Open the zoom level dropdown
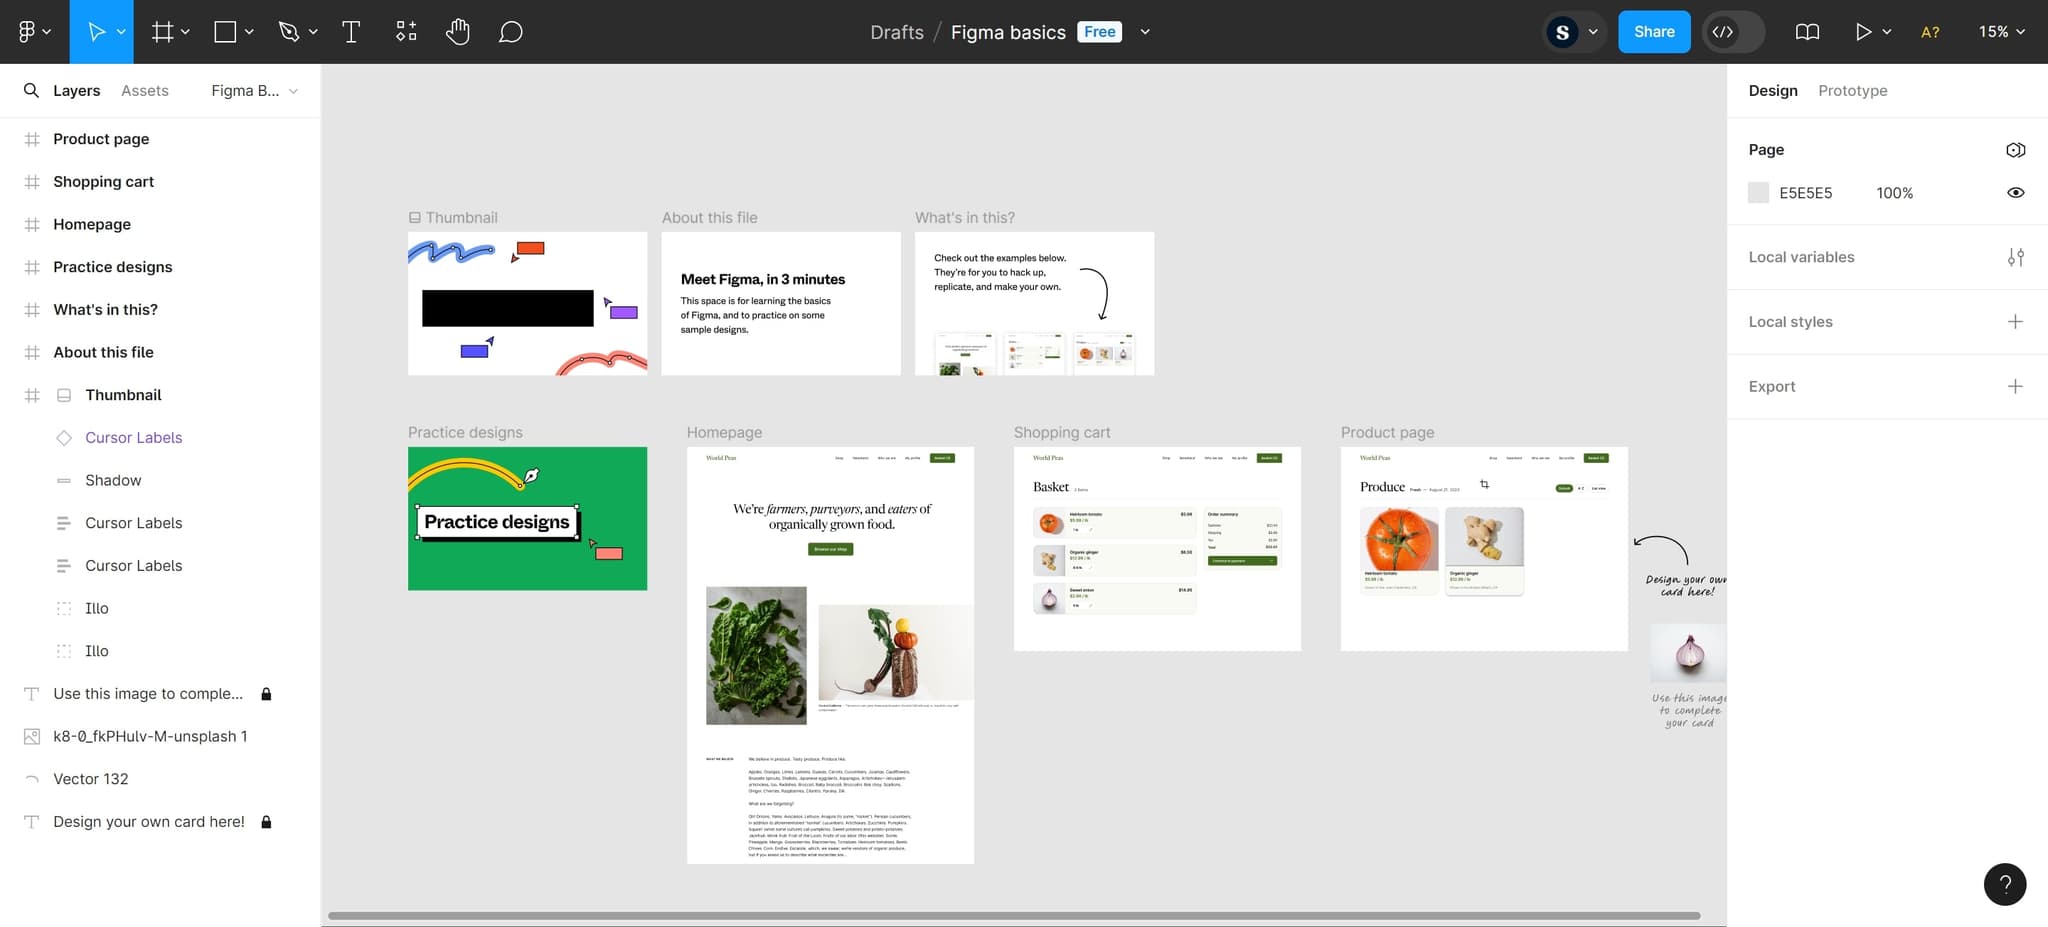The height and width of the screenshot is (927, 2048). 2001,32
